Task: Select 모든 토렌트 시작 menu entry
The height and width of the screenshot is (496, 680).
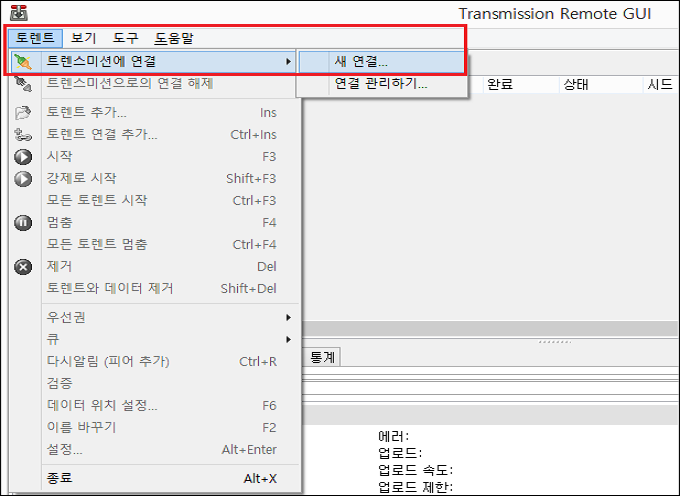Action: pos(154,200)
